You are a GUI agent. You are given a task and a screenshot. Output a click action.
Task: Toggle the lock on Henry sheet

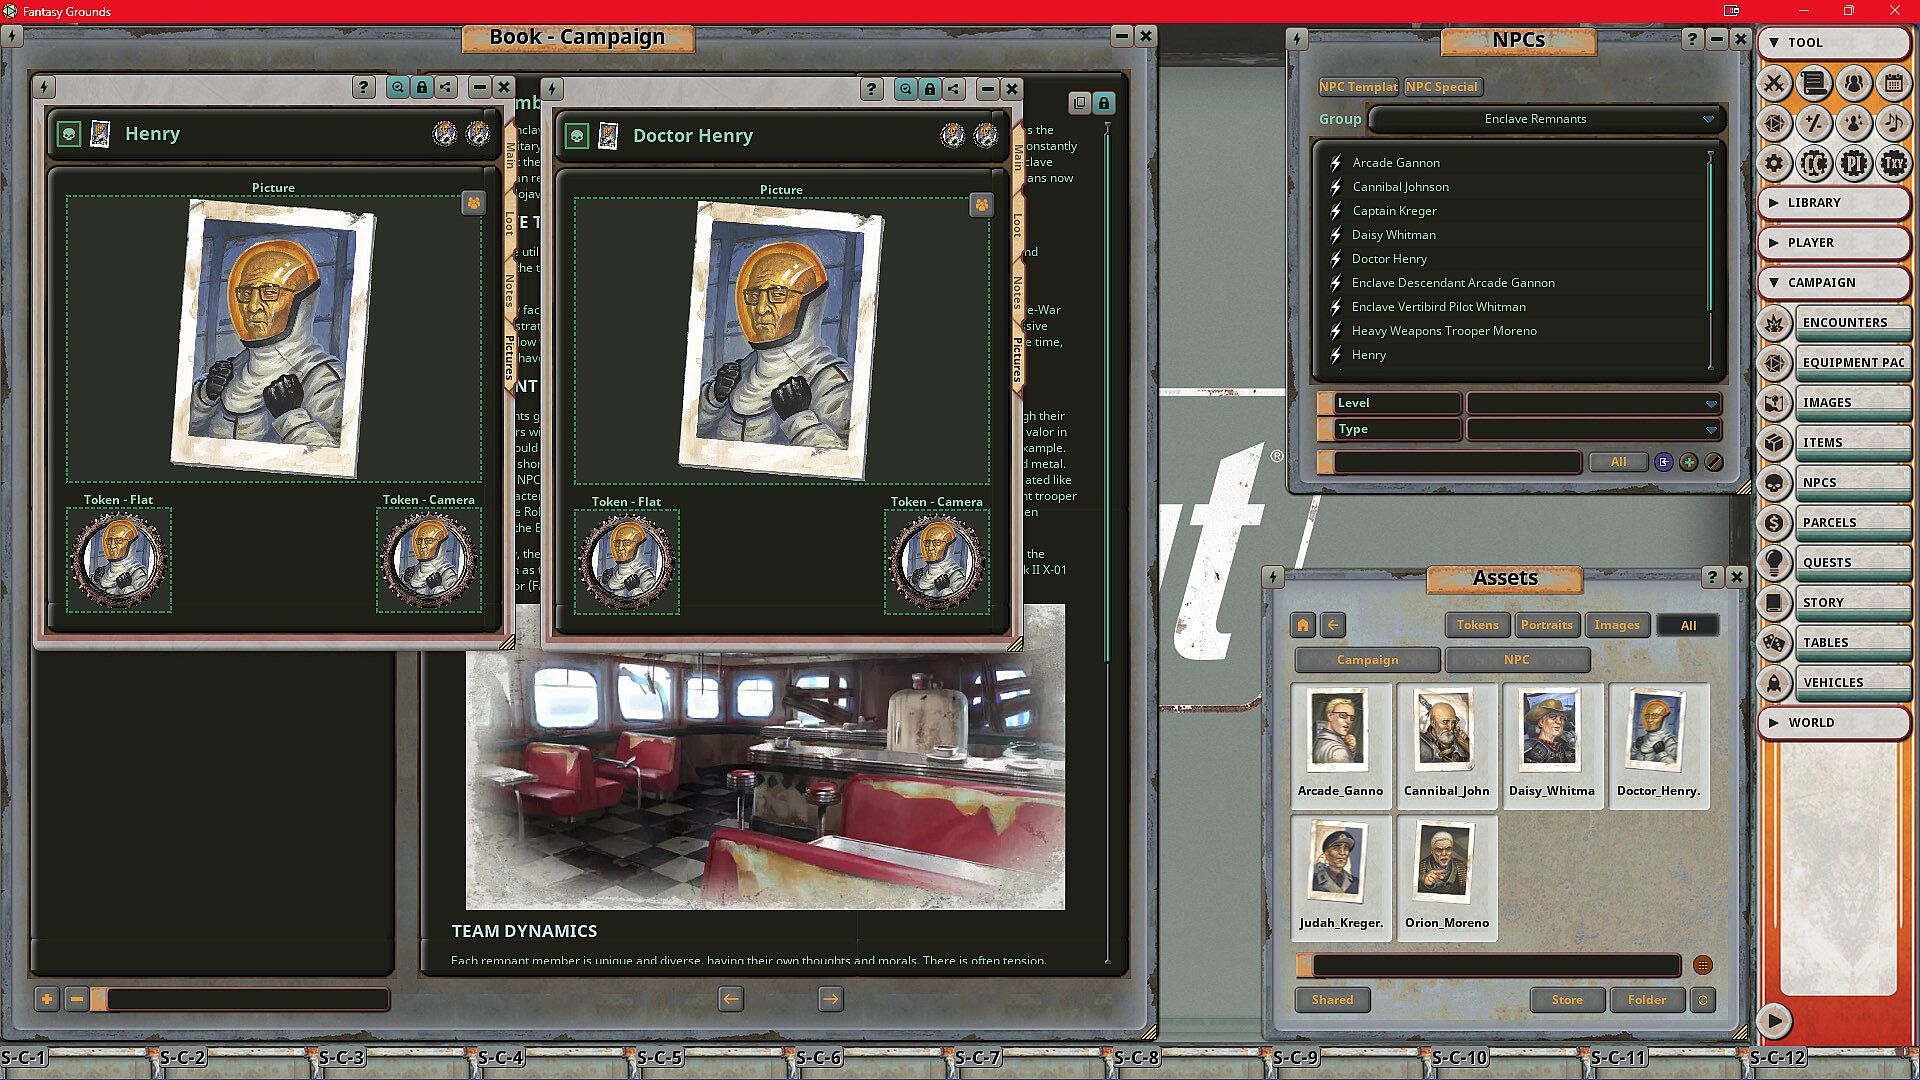pos(422,87)
